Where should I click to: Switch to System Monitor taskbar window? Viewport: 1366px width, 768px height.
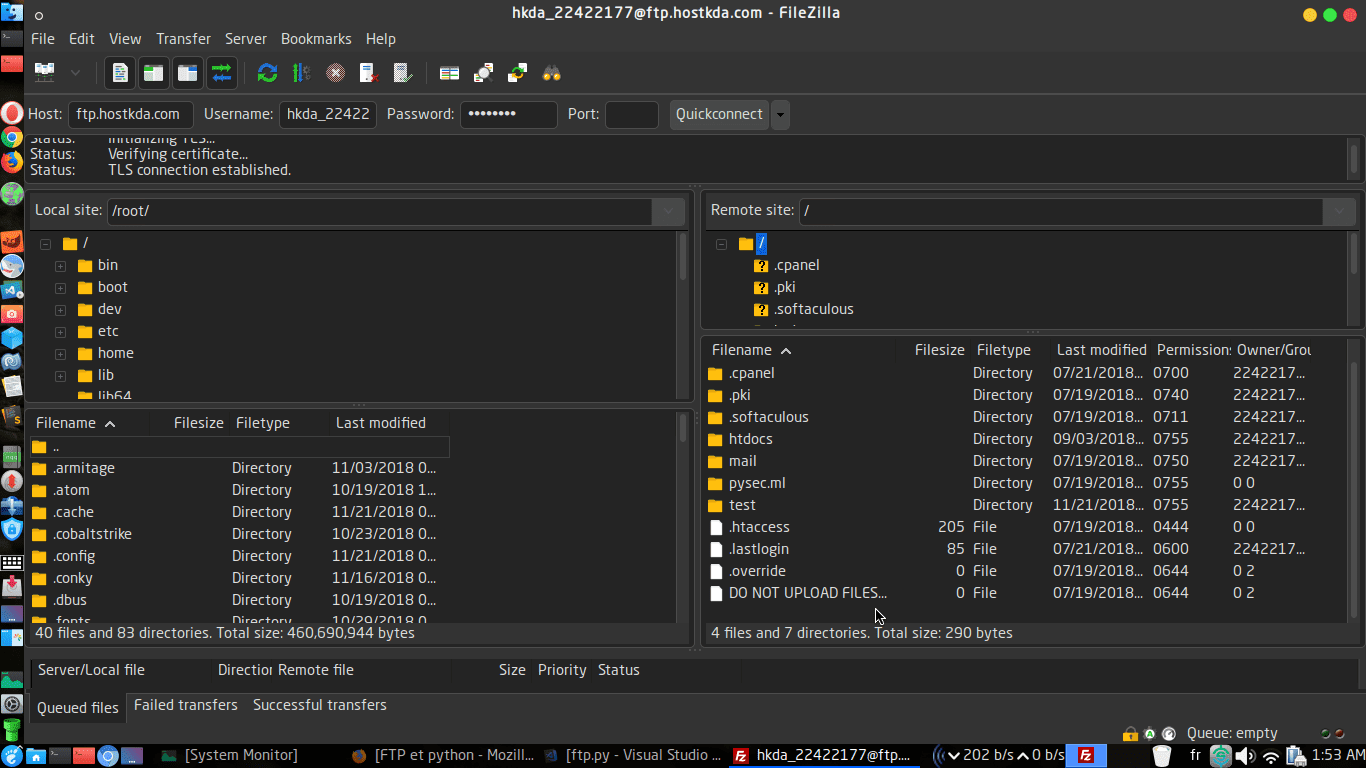point(230,755)
